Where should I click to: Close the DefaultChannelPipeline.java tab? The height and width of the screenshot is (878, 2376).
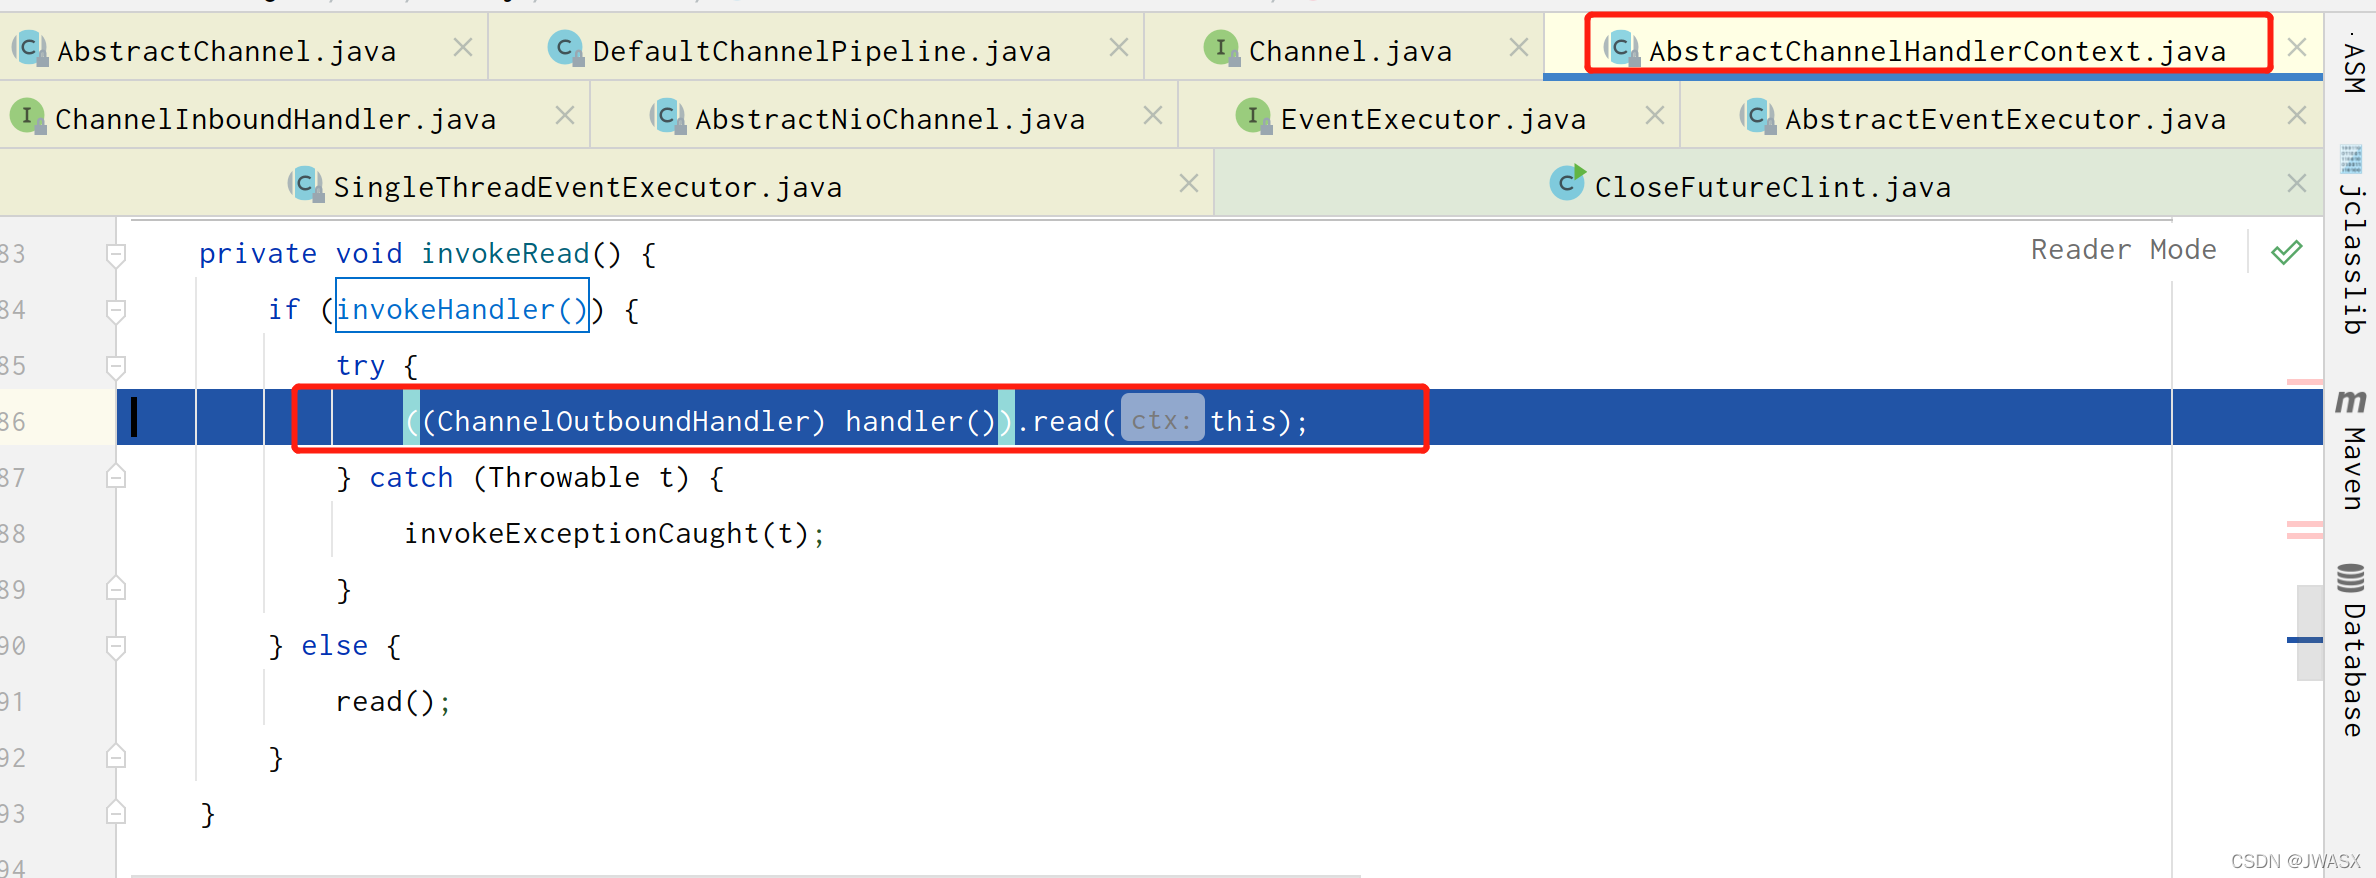(x=1119, y=47)
